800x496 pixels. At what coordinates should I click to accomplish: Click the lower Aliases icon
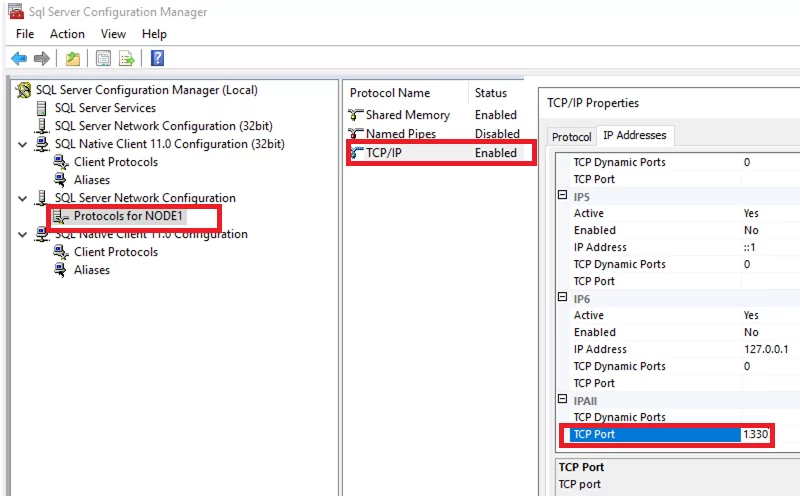tap(60, 269)
